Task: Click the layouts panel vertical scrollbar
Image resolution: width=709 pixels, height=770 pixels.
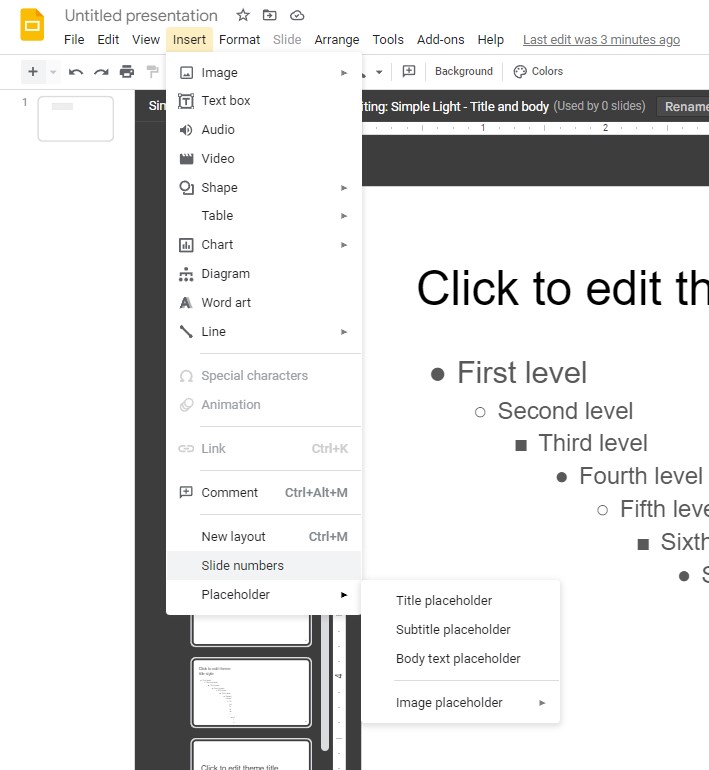Action: [325, 683]
